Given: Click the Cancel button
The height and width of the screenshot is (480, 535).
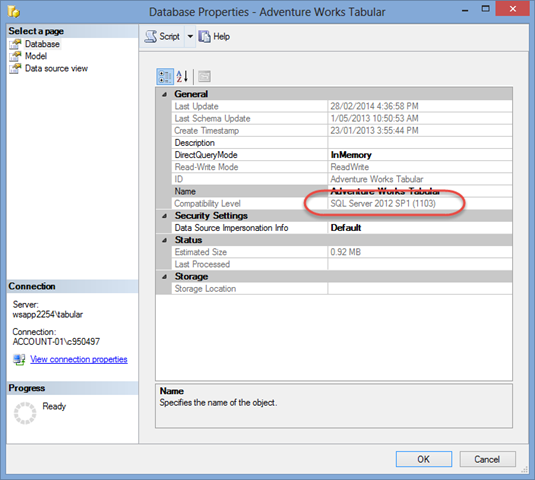Looking at the screenshot, I should point(487,459).
